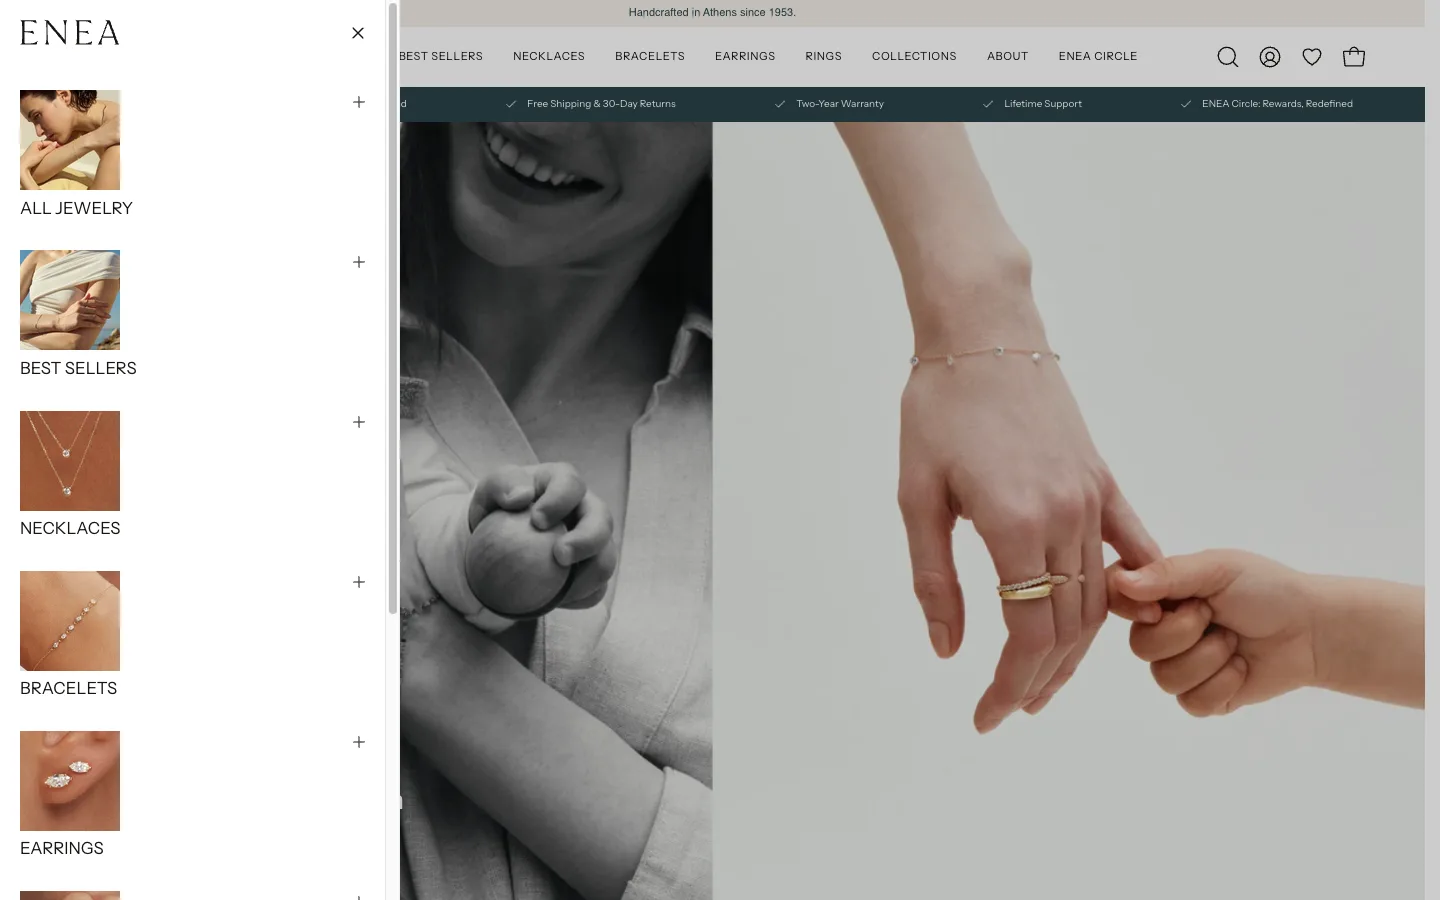Select BEST SELLERS label in drawer
This screenshot has height=900, width=1440.
coord(78,368)
